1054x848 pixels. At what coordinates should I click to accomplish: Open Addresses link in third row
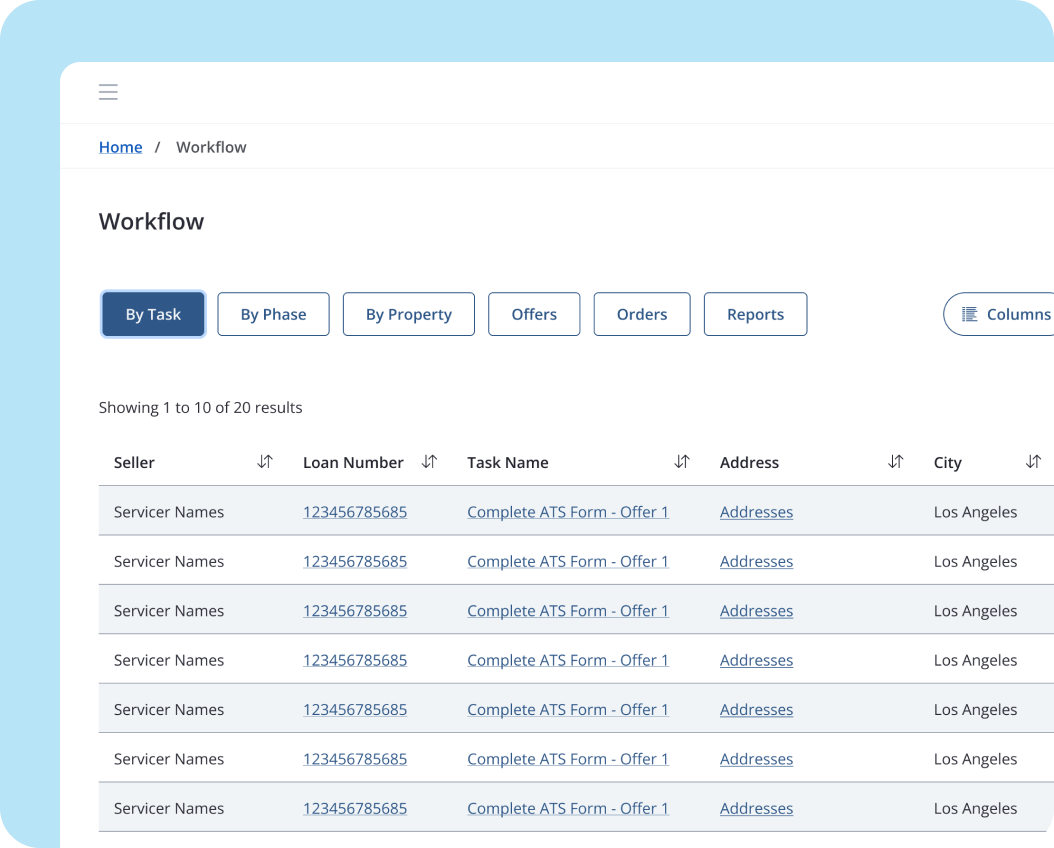tap(756, 611)
